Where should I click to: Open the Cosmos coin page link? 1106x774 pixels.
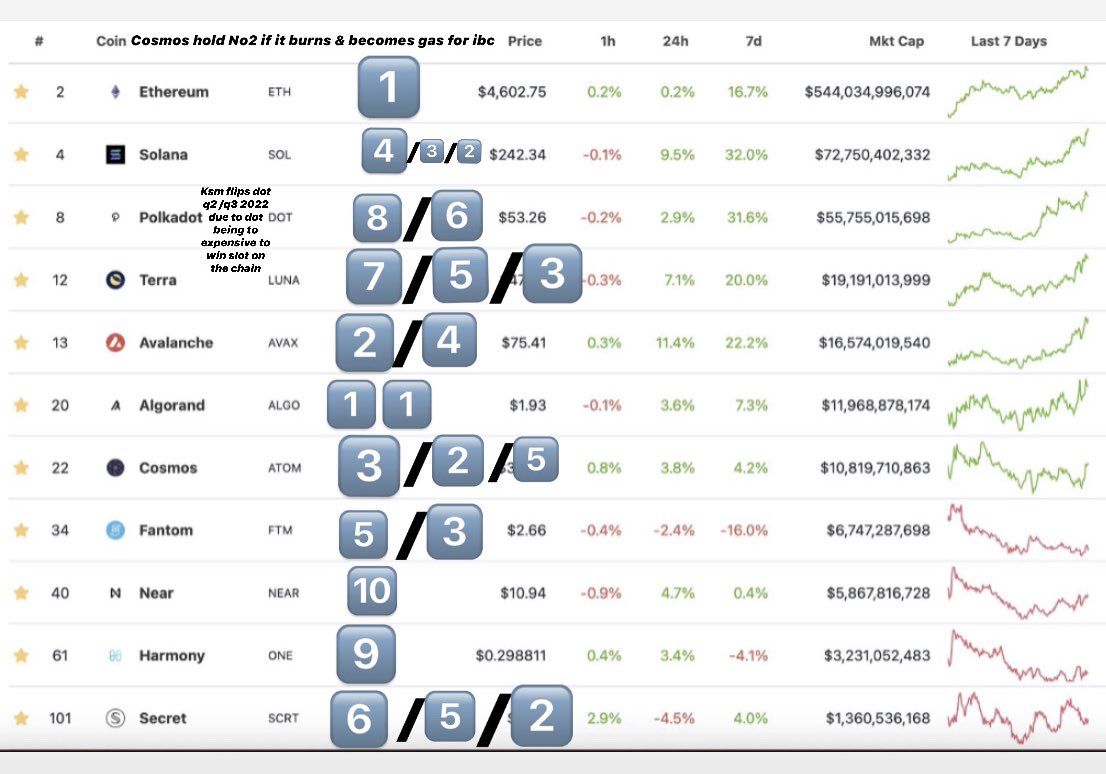(168, 468)
